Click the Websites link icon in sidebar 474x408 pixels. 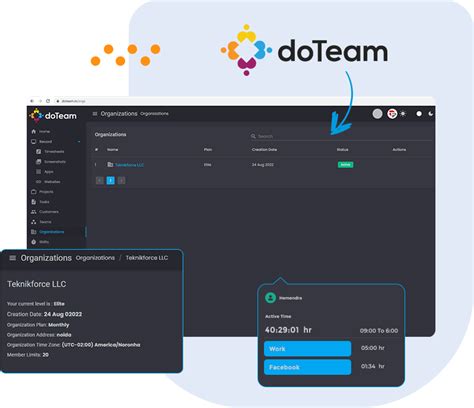coord(39,182)
